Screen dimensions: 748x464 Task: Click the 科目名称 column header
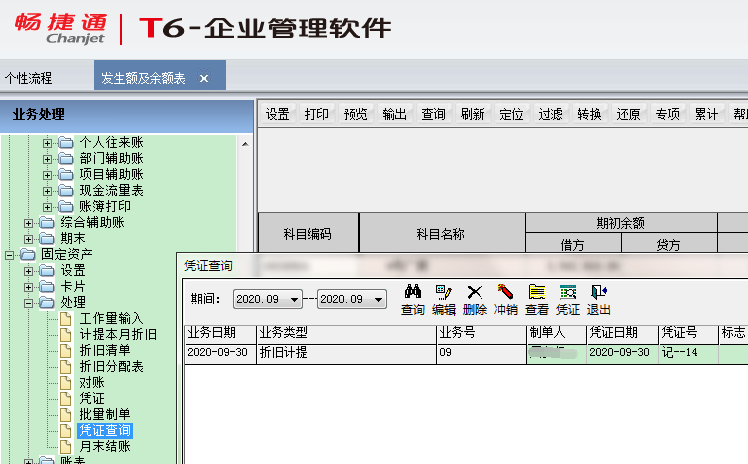click(441, 234)
